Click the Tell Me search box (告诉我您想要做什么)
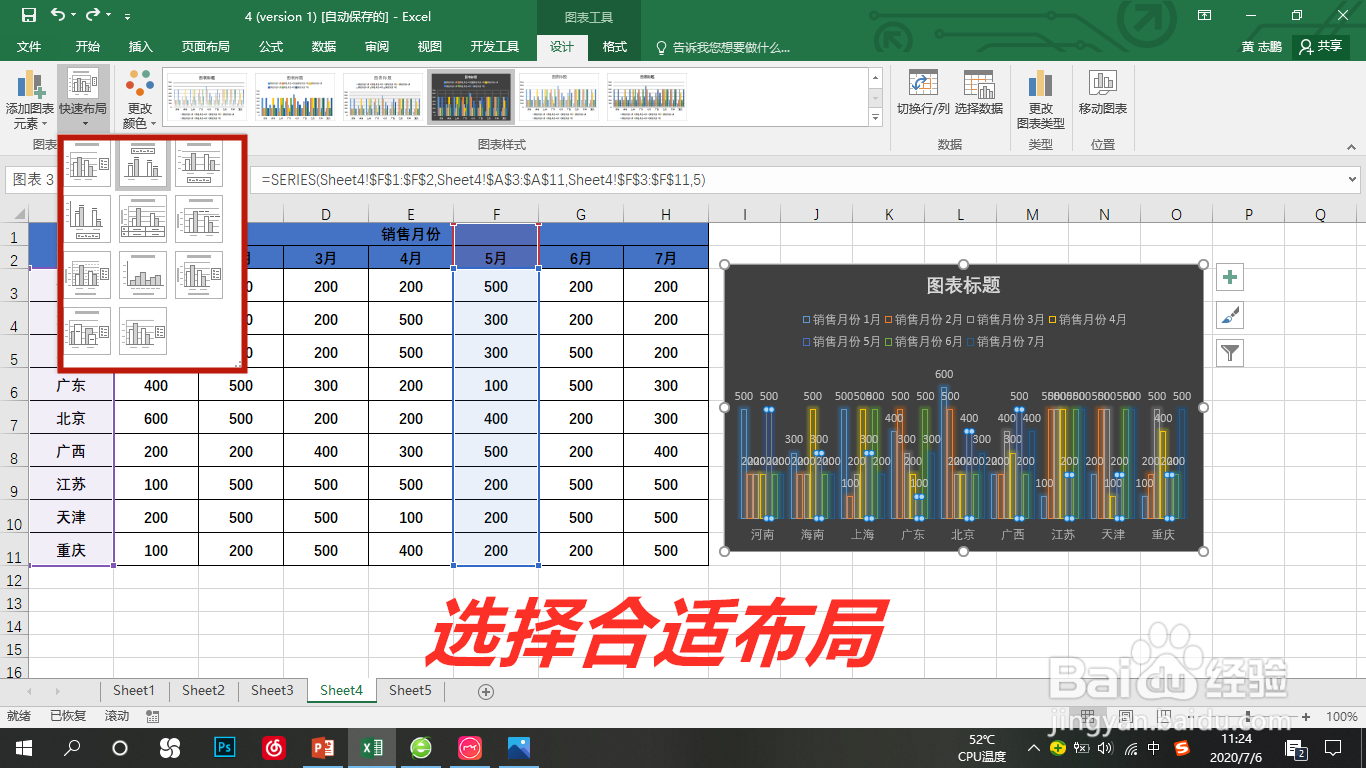1366x768 pixels. coord(724,47)
